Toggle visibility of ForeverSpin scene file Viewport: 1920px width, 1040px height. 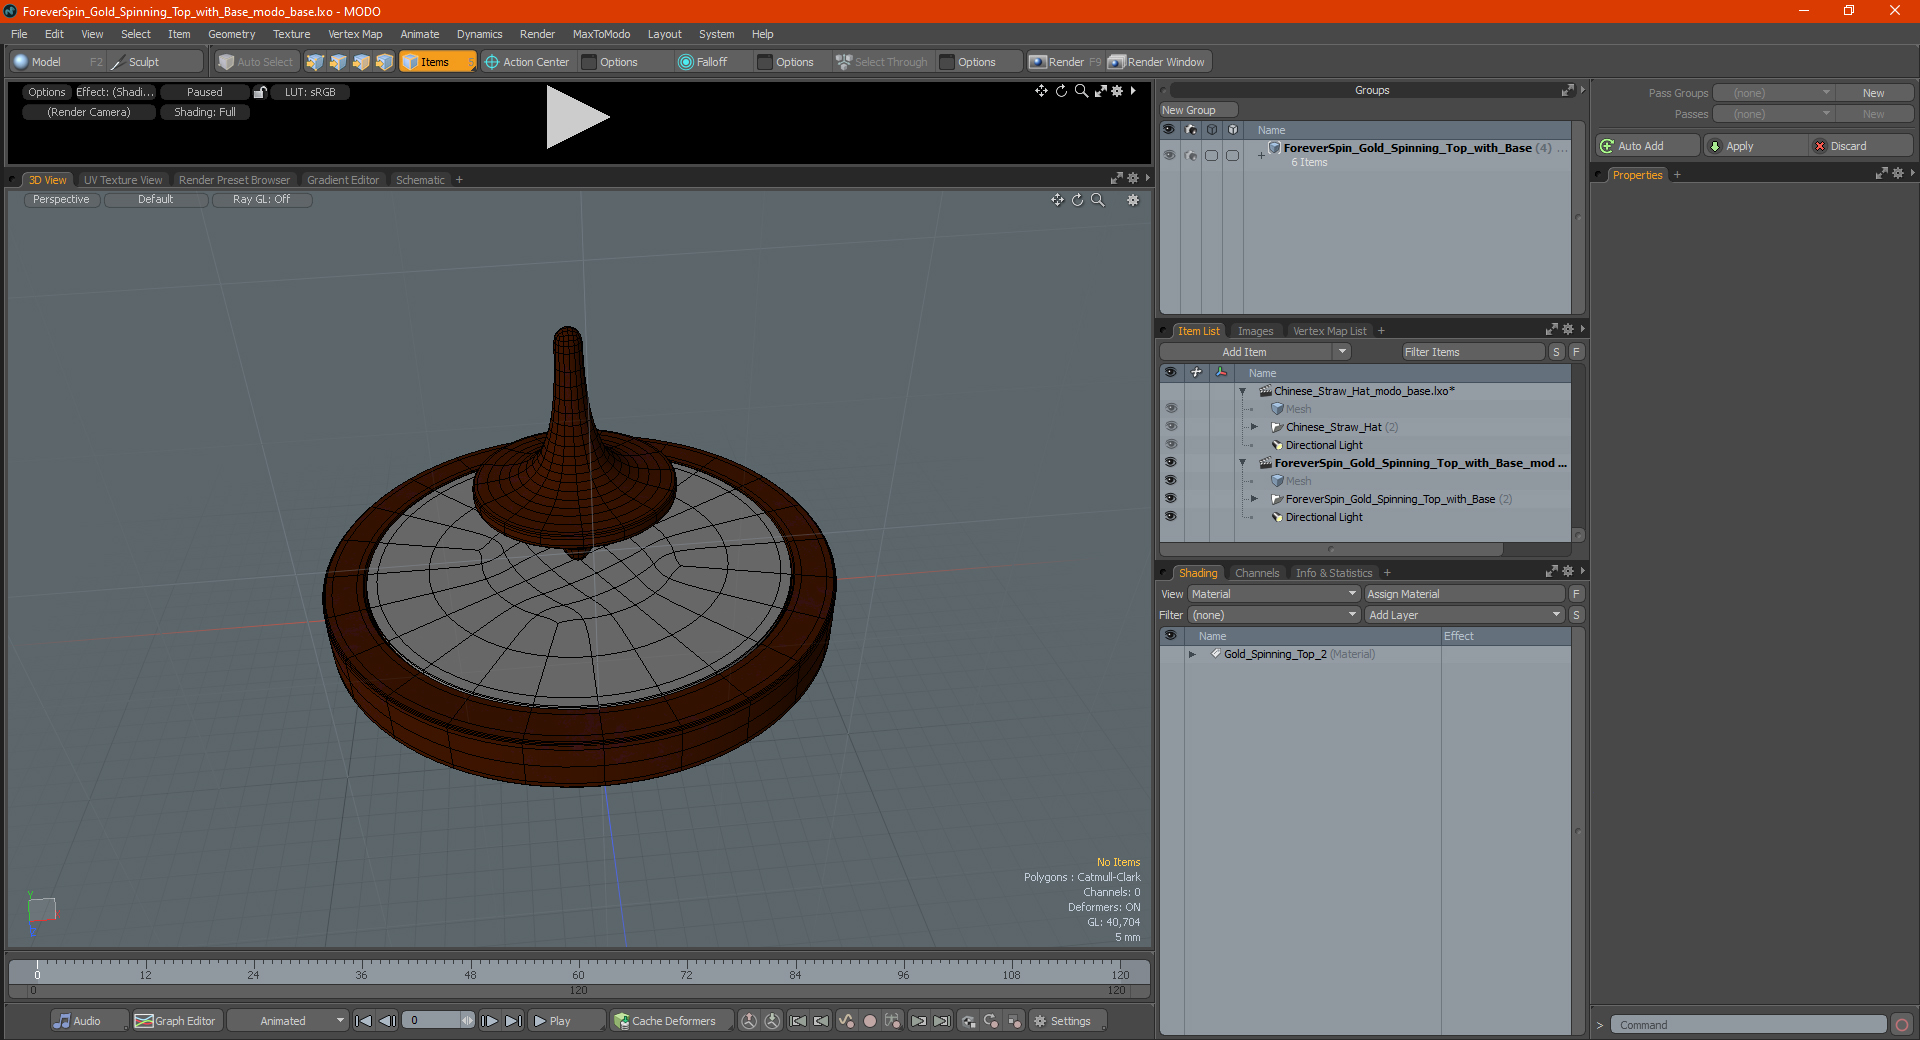click(1170, 463)
